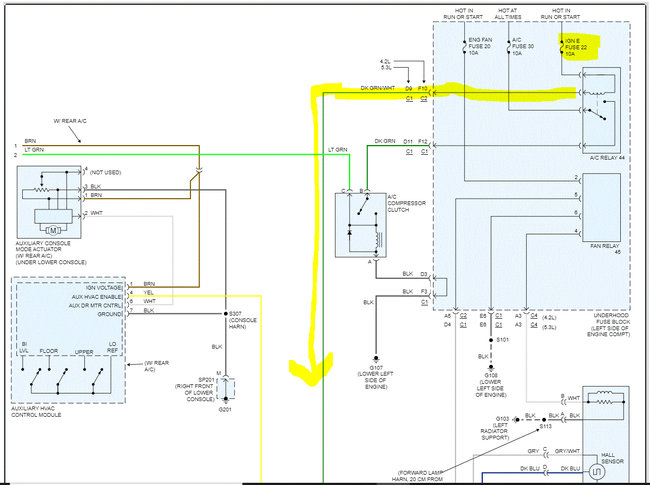Click the UNDERHOOD FUSE BLOCK caption
This screenshot has width=650, height=485.
[x=608, y=325]
